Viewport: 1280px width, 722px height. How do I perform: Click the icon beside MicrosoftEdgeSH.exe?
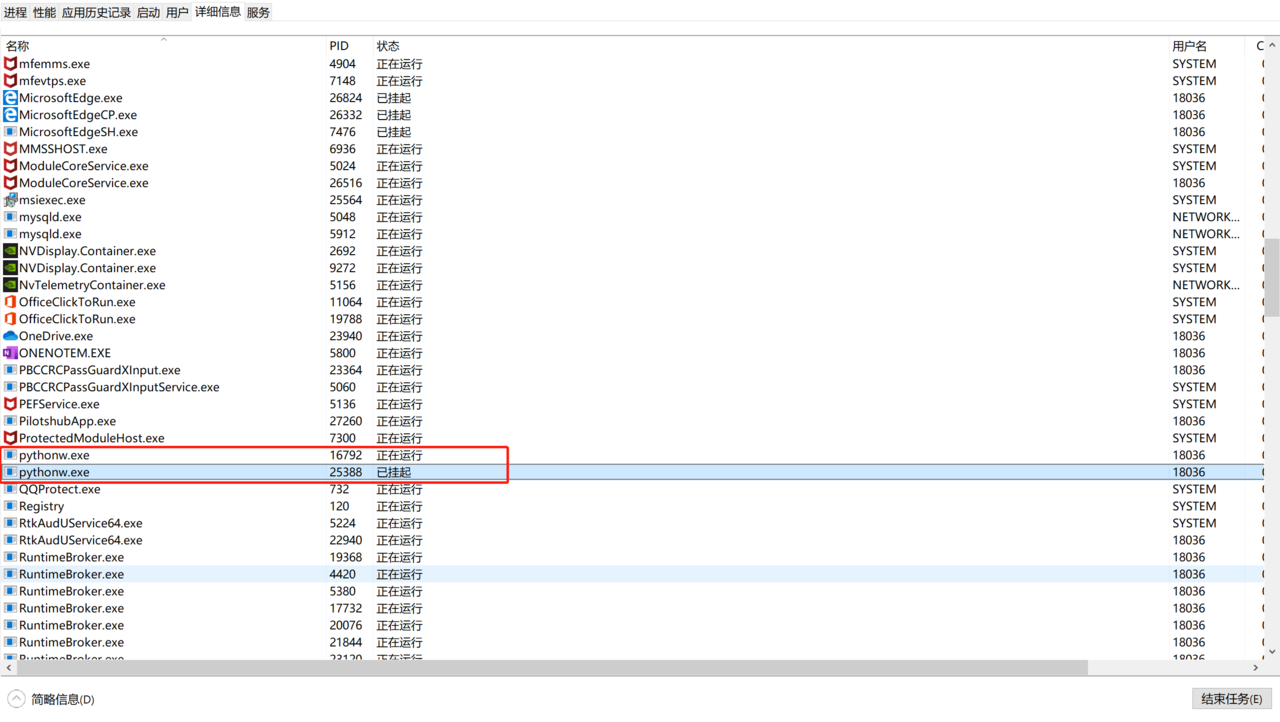pos(10,132)
